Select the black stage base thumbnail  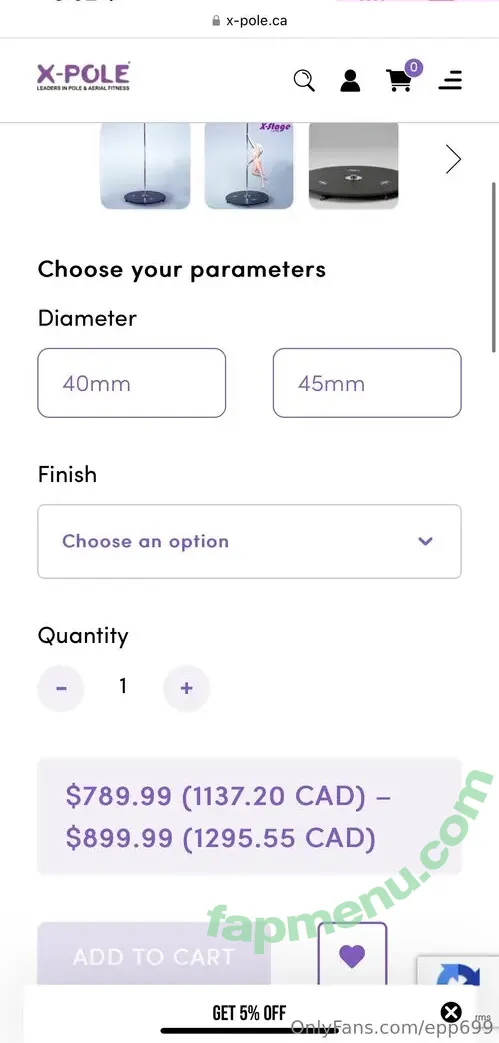pos(353,165)
